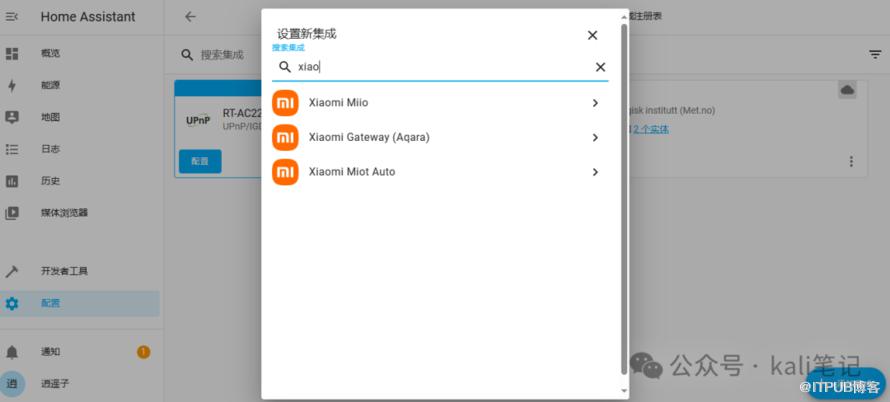Open three-dot menu on Met.no card
This screenshot has width=890, height=402.
[x=851, y=162]
